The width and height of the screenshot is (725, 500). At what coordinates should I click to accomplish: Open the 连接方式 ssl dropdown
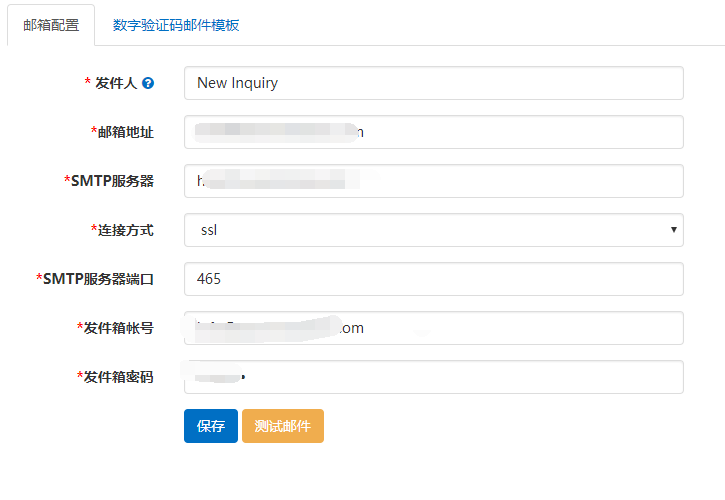[434, 230]
